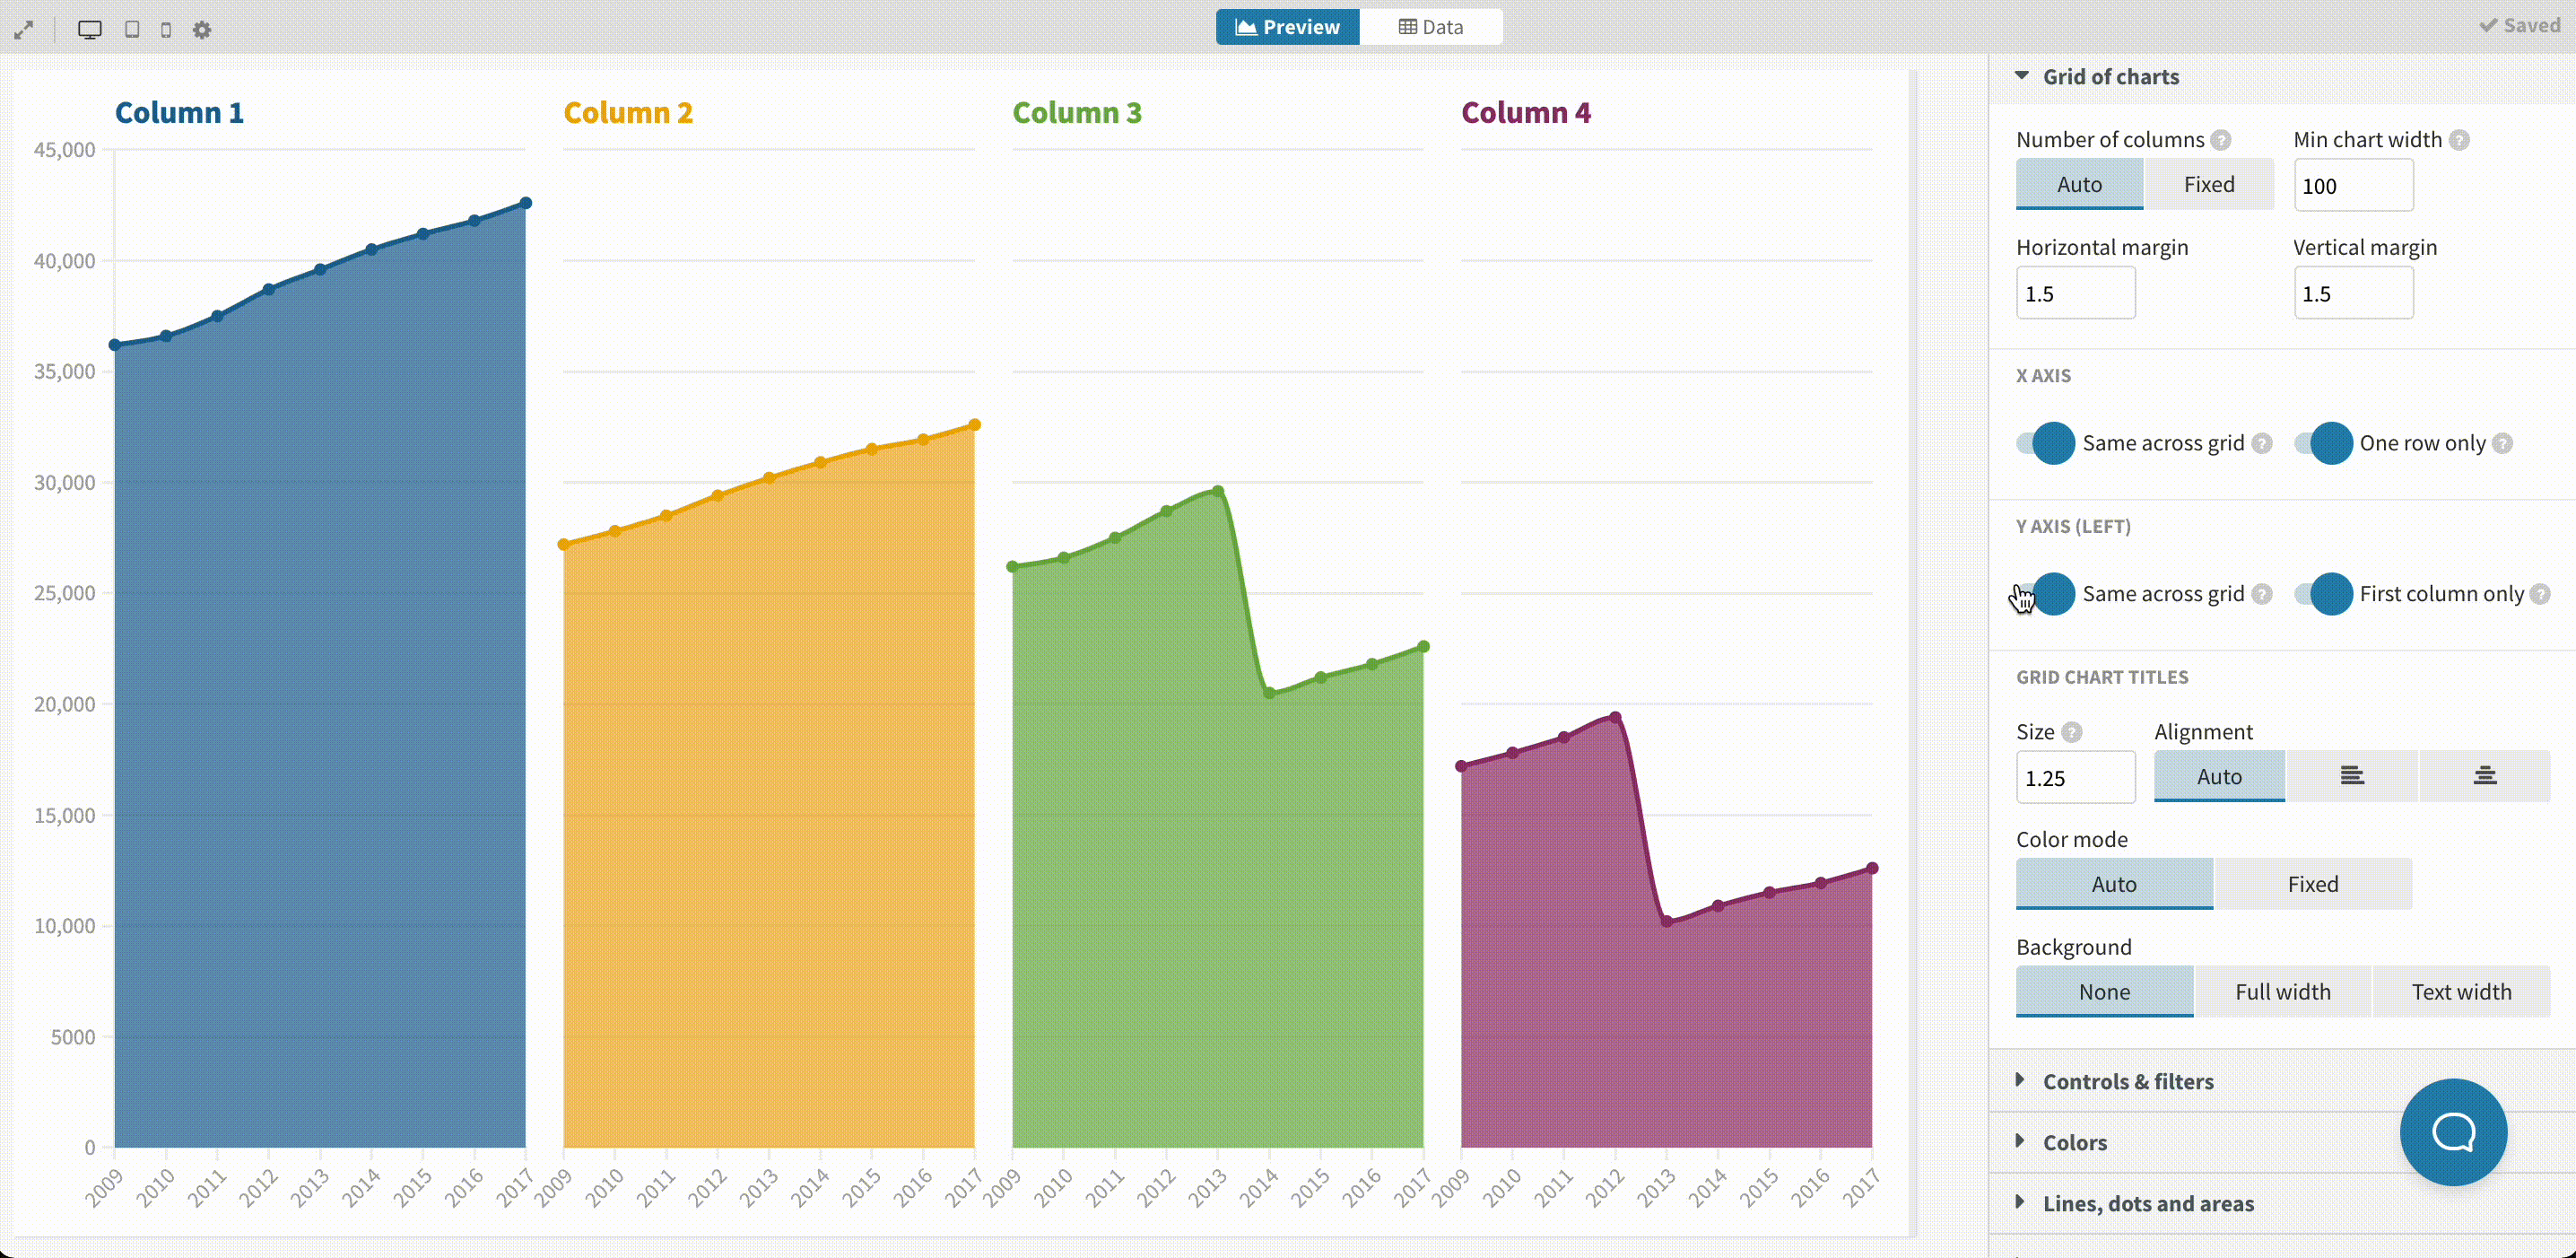
Task: Switch to tablet preview icon
Action: pyautogui.click(x=132, y=30)
